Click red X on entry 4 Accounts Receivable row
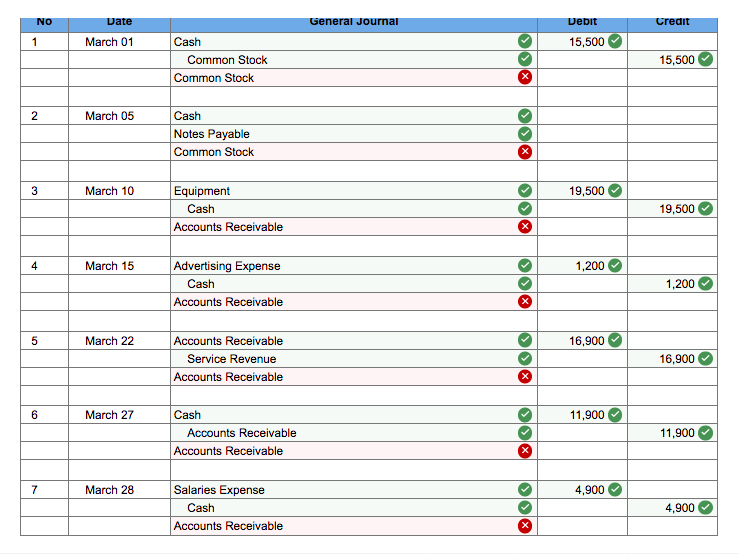This screenshot has height=560, width=739. 525,301
